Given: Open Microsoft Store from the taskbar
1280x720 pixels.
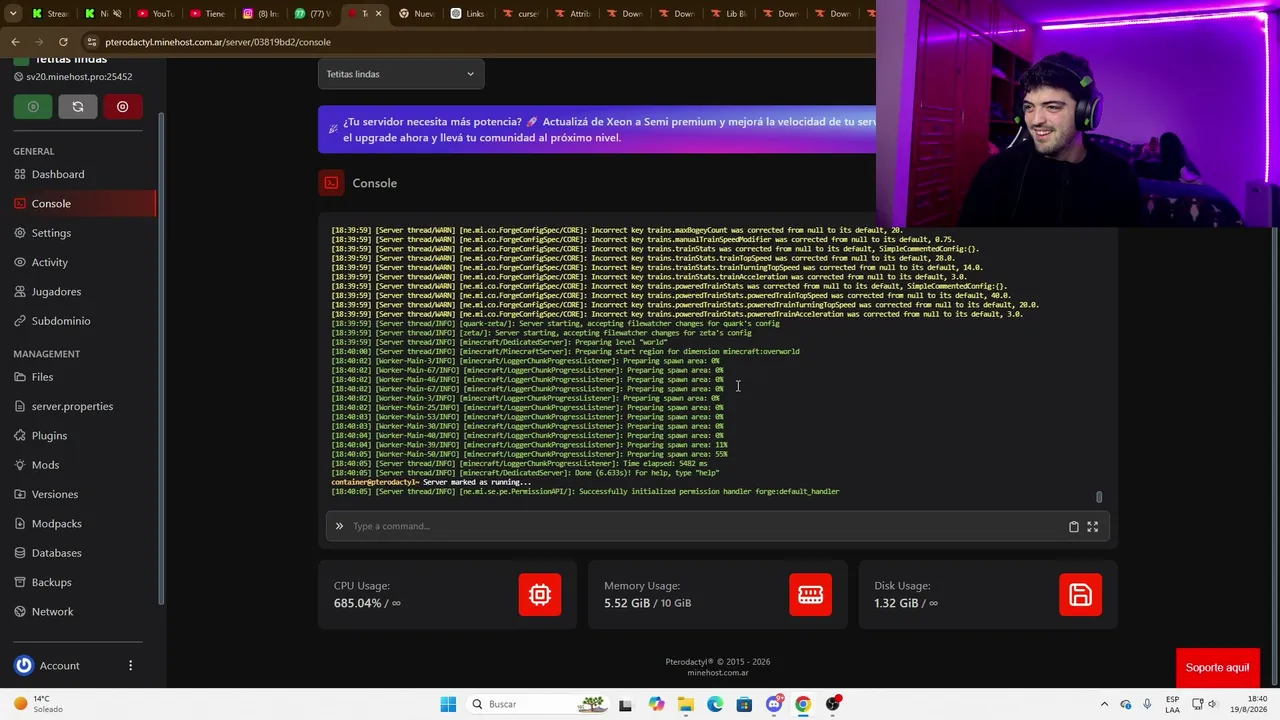Looking at the screenshot, I should [744, 704].
